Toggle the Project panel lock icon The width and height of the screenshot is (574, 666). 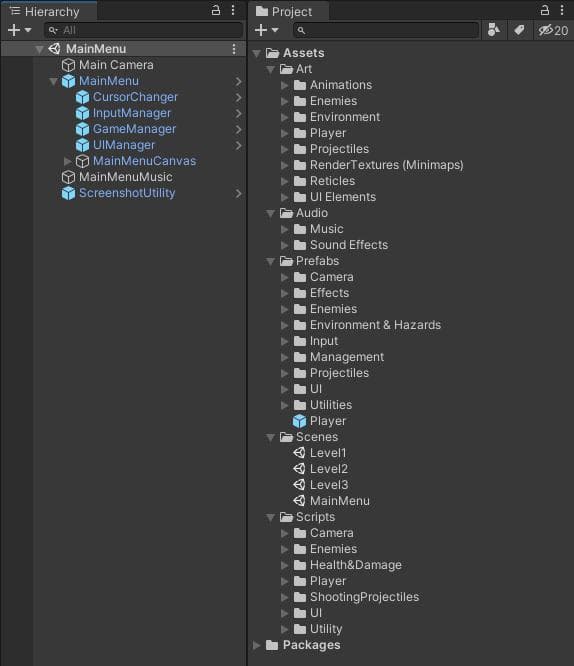(x=545, y=10)
